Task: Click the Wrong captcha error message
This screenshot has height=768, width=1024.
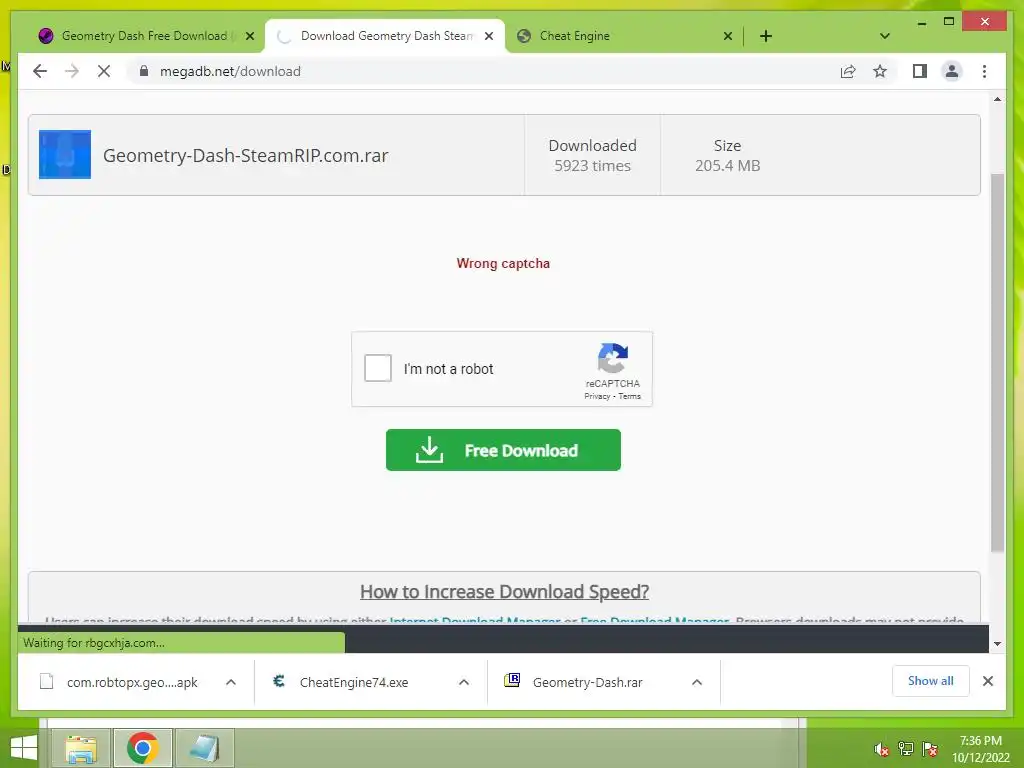Action: 503,263
